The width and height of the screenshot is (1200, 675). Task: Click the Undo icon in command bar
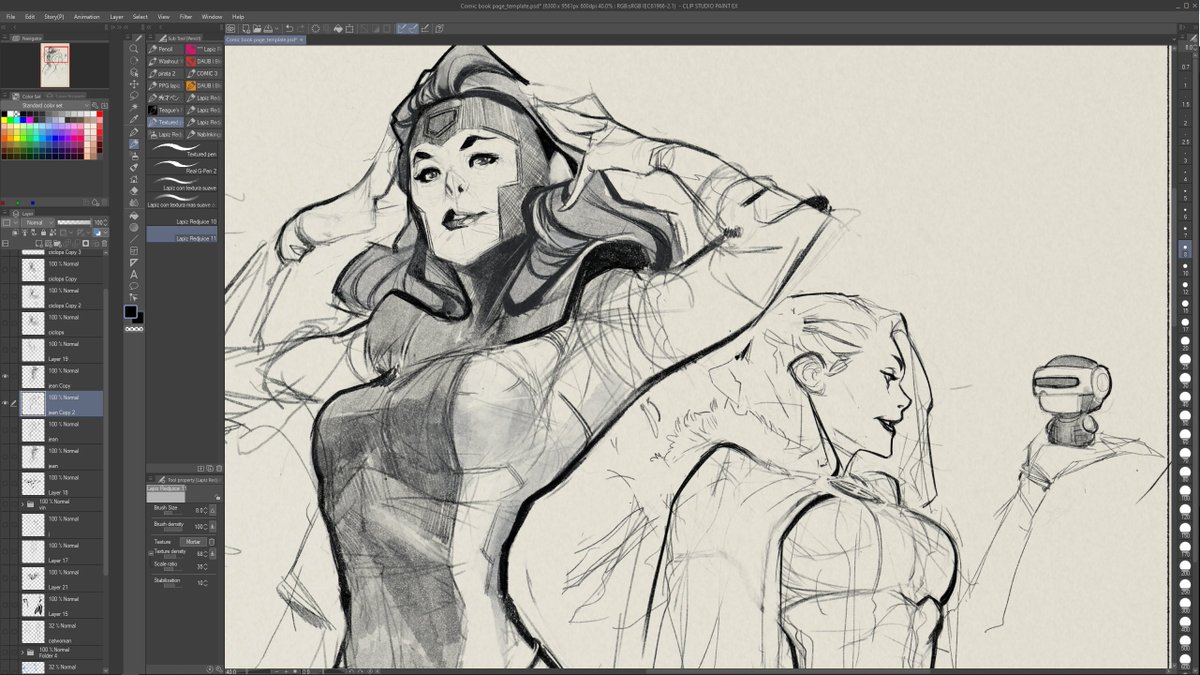(x=289, y=29)
